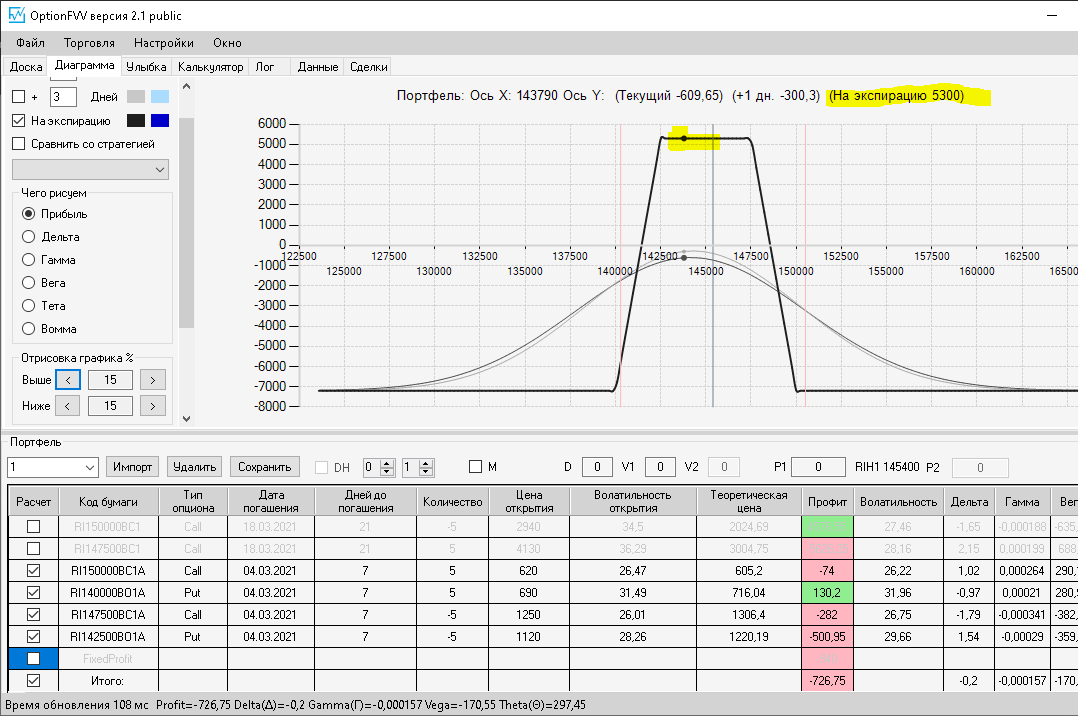Disable the На экспирацию checkbox
1078x716 pixels.
18,121
